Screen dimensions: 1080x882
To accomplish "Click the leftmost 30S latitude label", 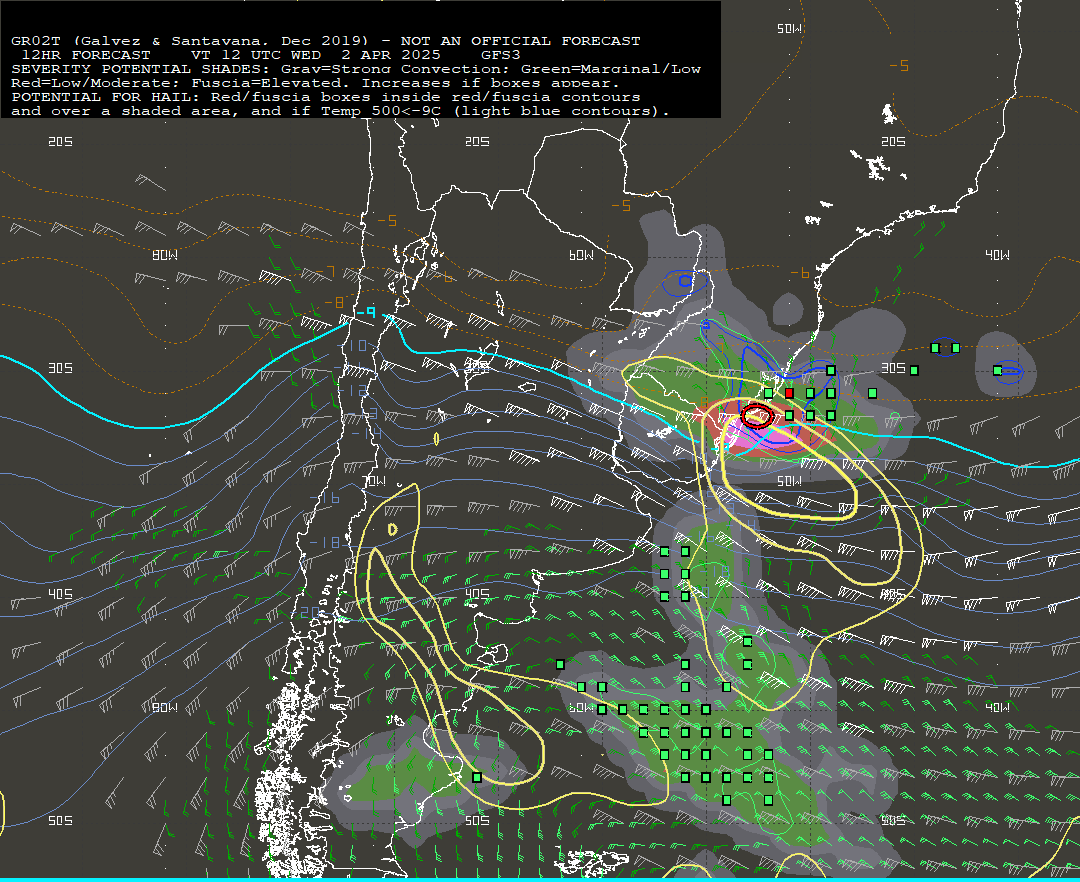I will pos(61,368).
